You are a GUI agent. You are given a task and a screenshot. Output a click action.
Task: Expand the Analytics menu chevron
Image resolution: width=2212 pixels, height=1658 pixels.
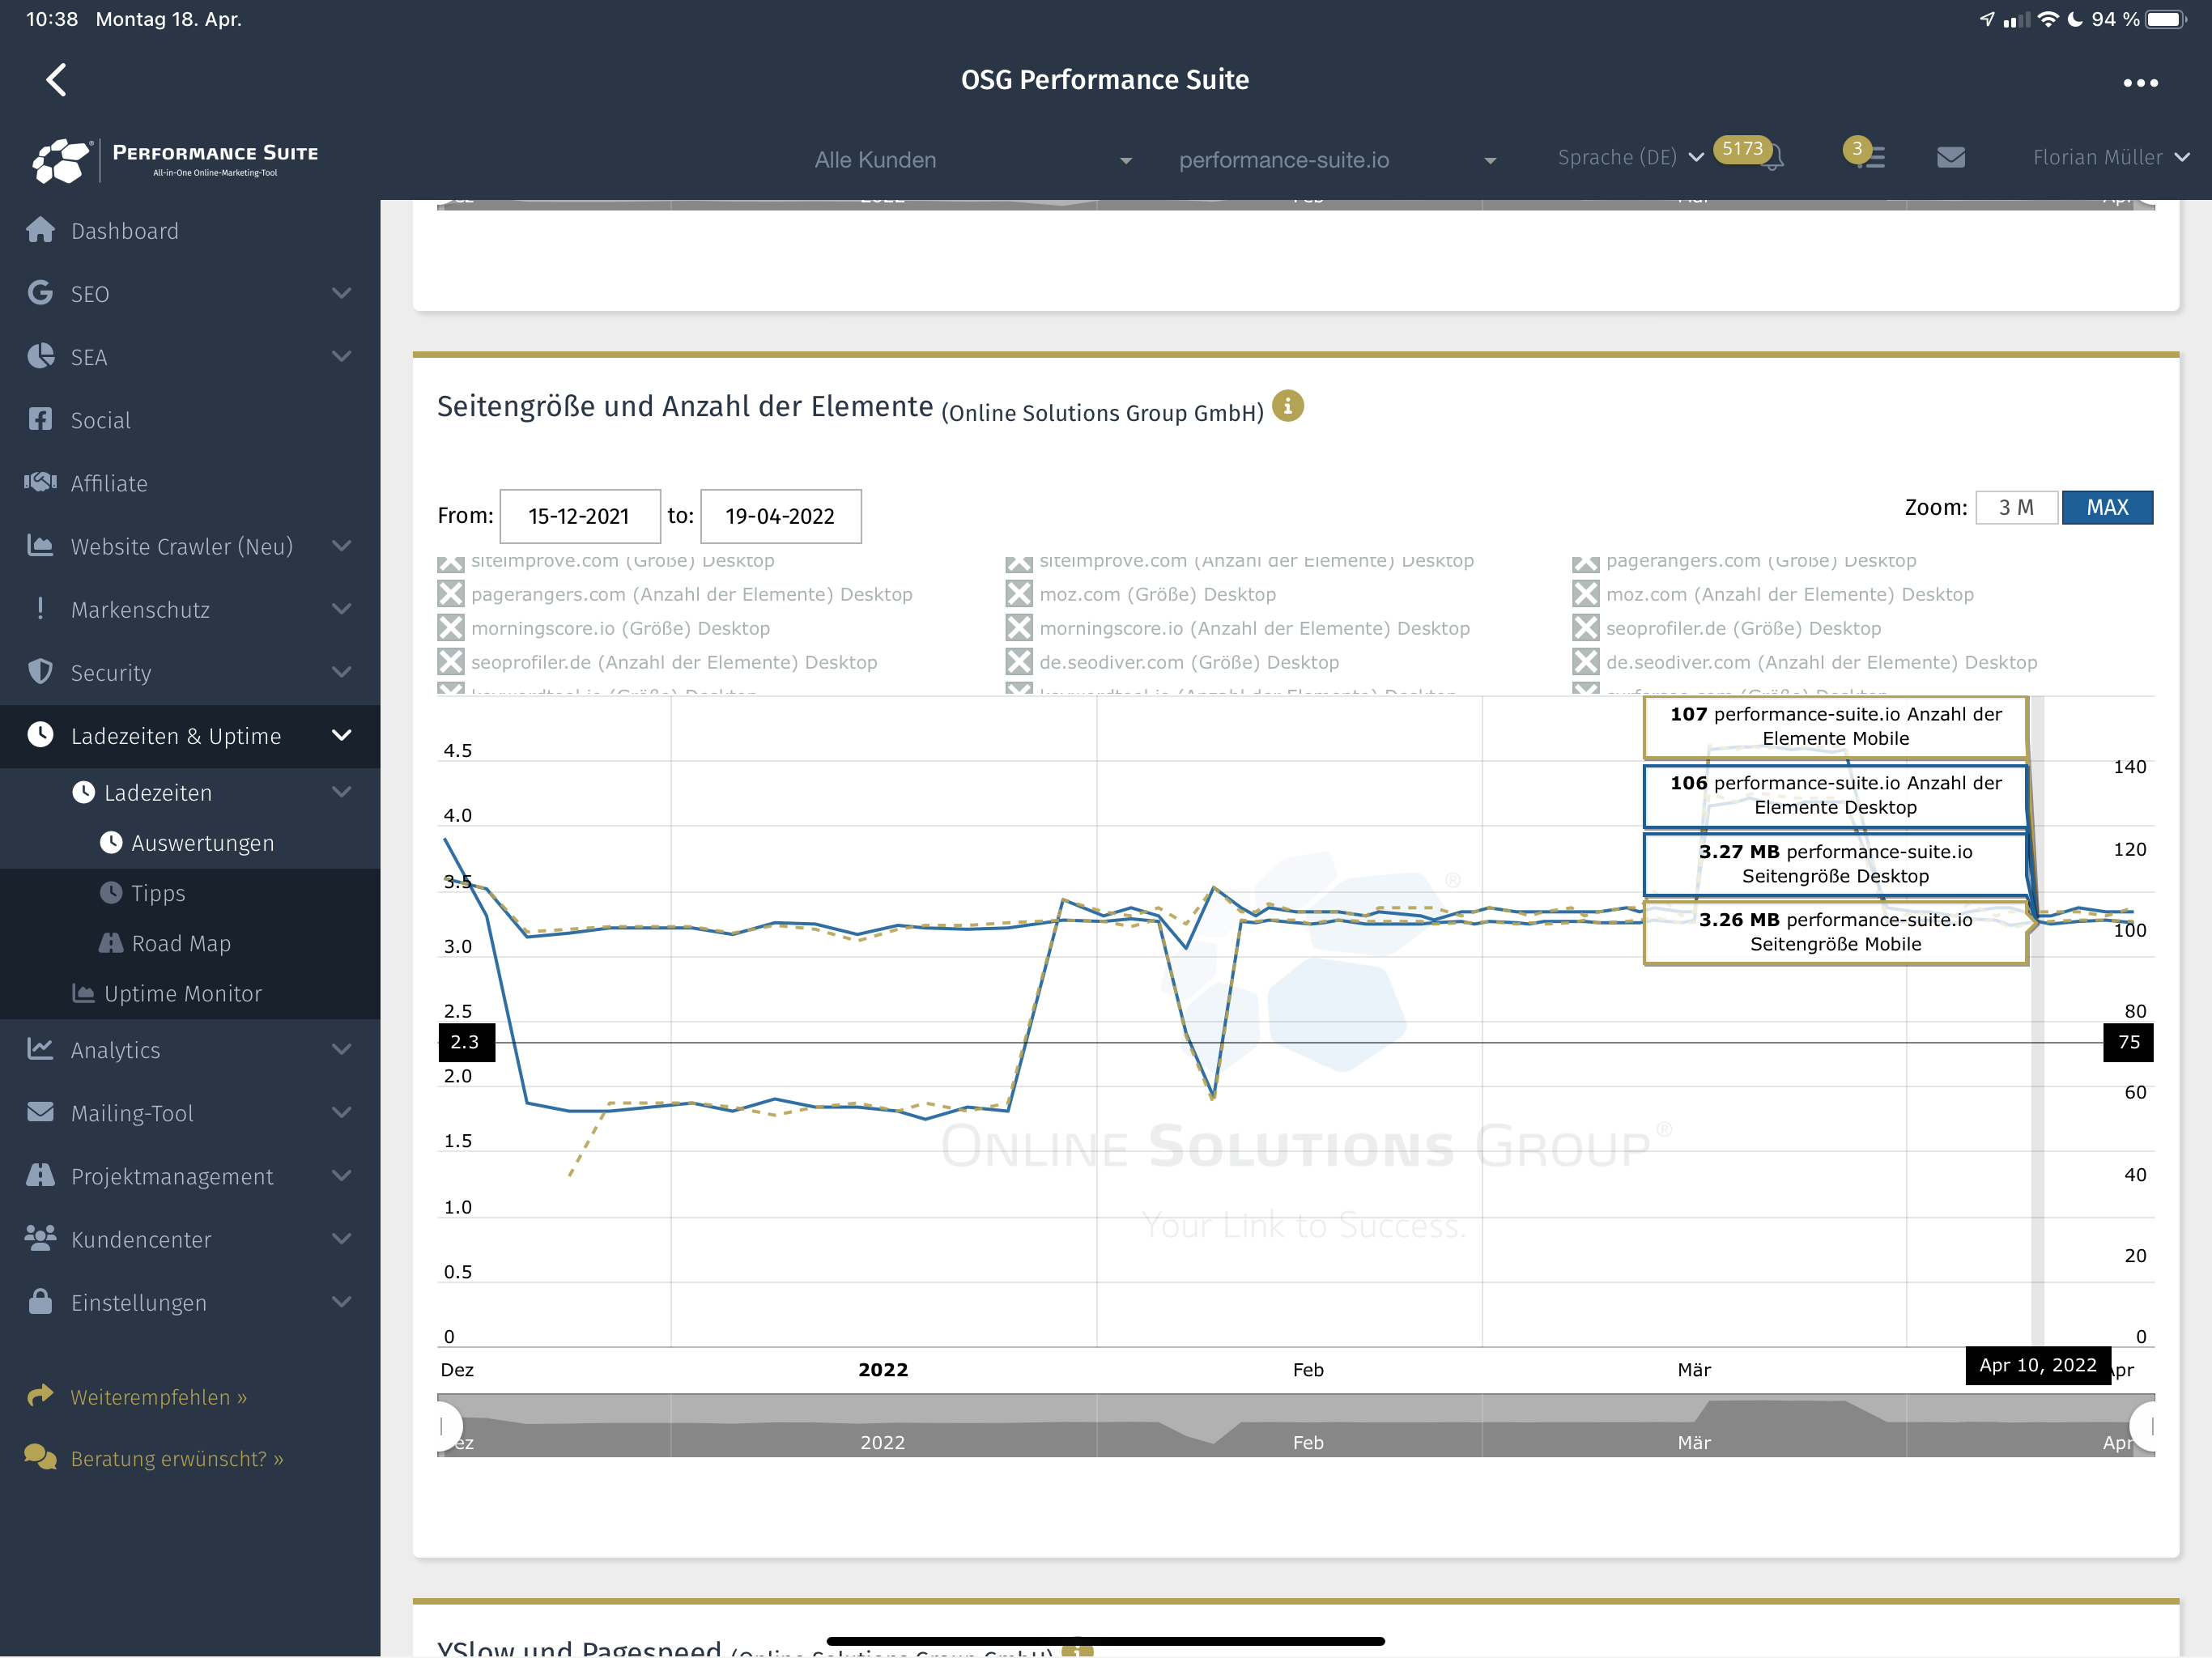(341, 1049)
